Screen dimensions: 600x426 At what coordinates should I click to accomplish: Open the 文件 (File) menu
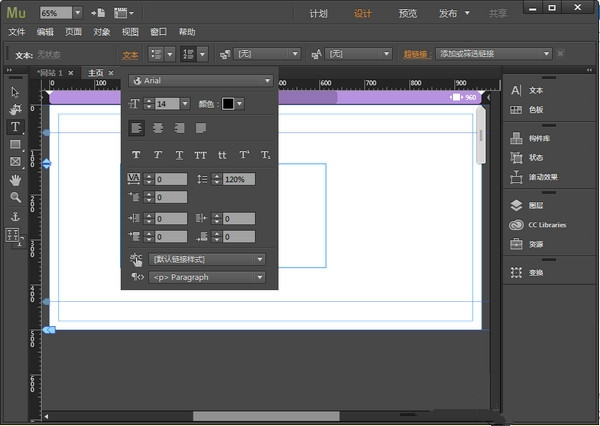15,32
